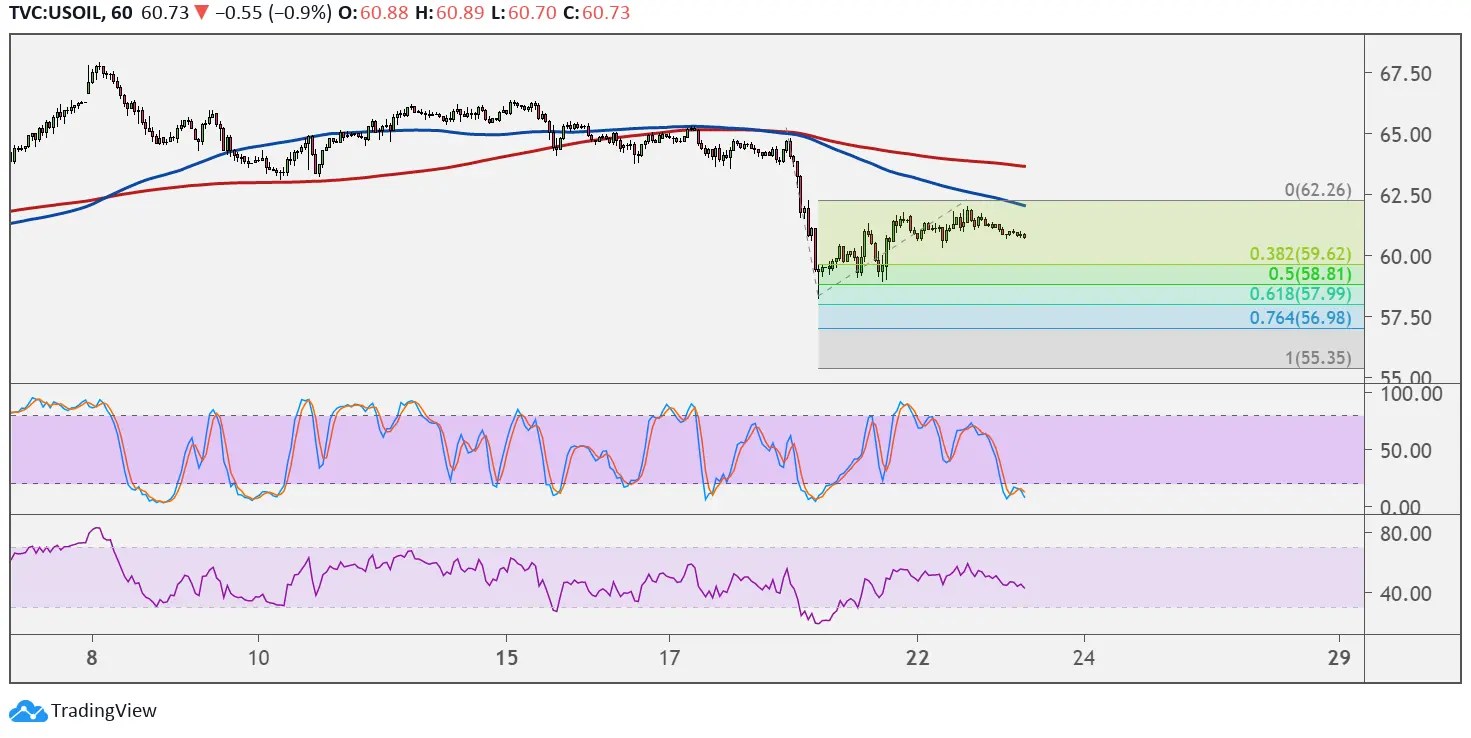Screen dimensions: 1471x738
Task: Click the 0.618(57.99) Fibonacci level
Action: (1301, 295)
